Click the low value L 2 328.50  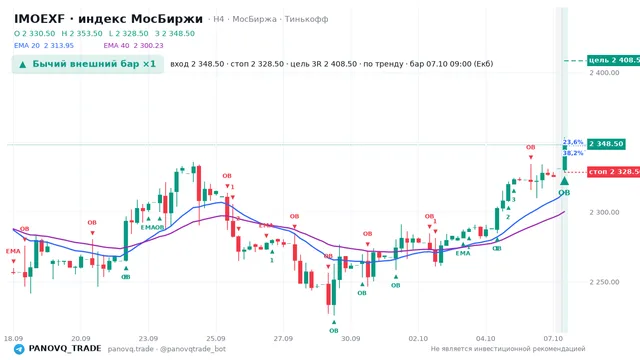point(129,33)
